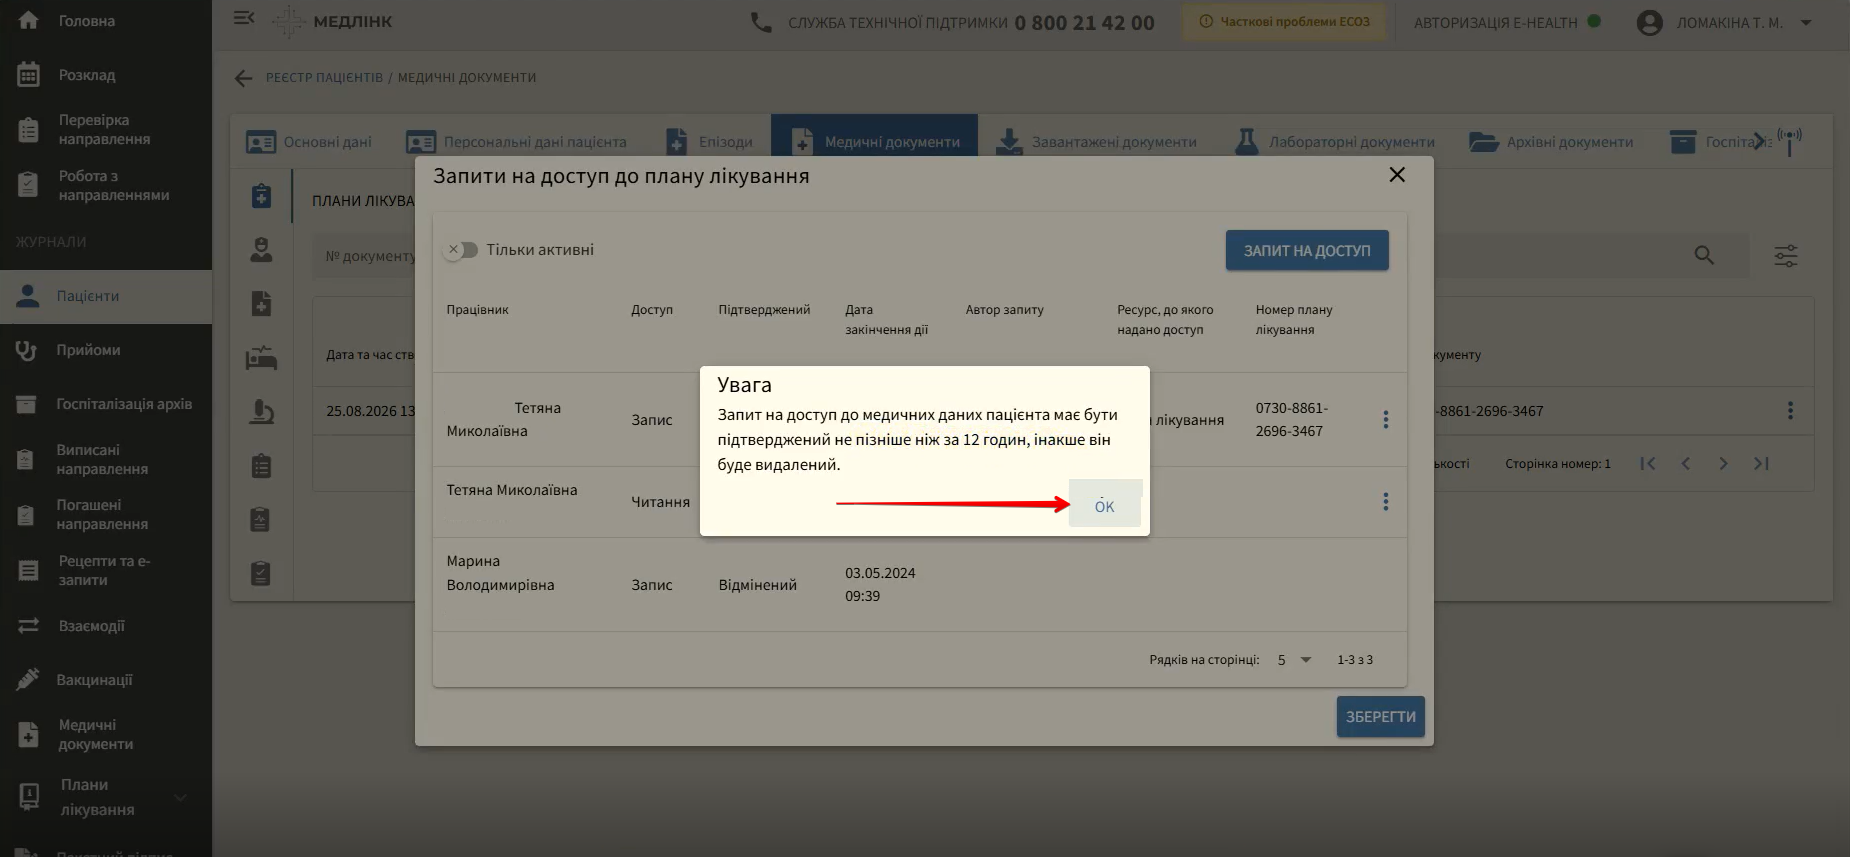
Task: Click Дата закінчення дії column header
Action: [x=886, y=320]
